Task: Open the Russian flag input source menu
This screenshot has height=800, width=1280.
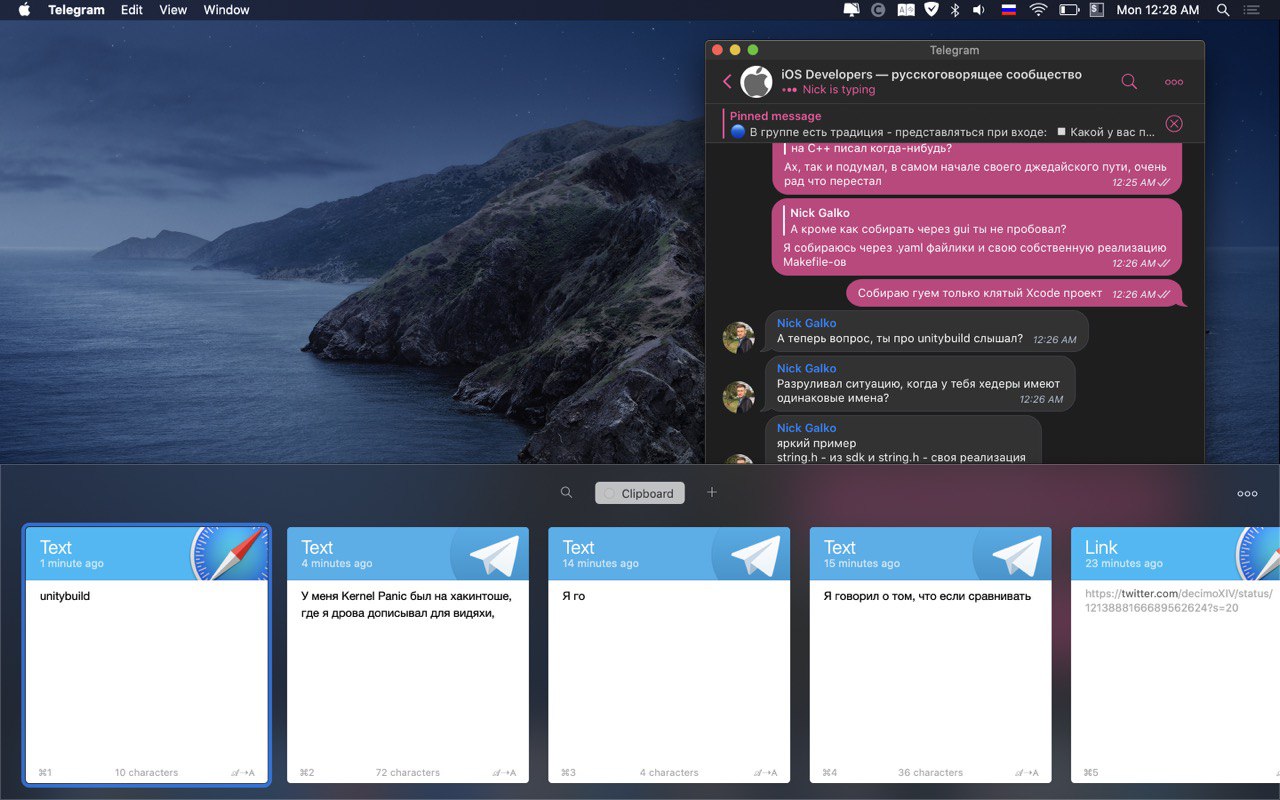Action: [1009, 10]
